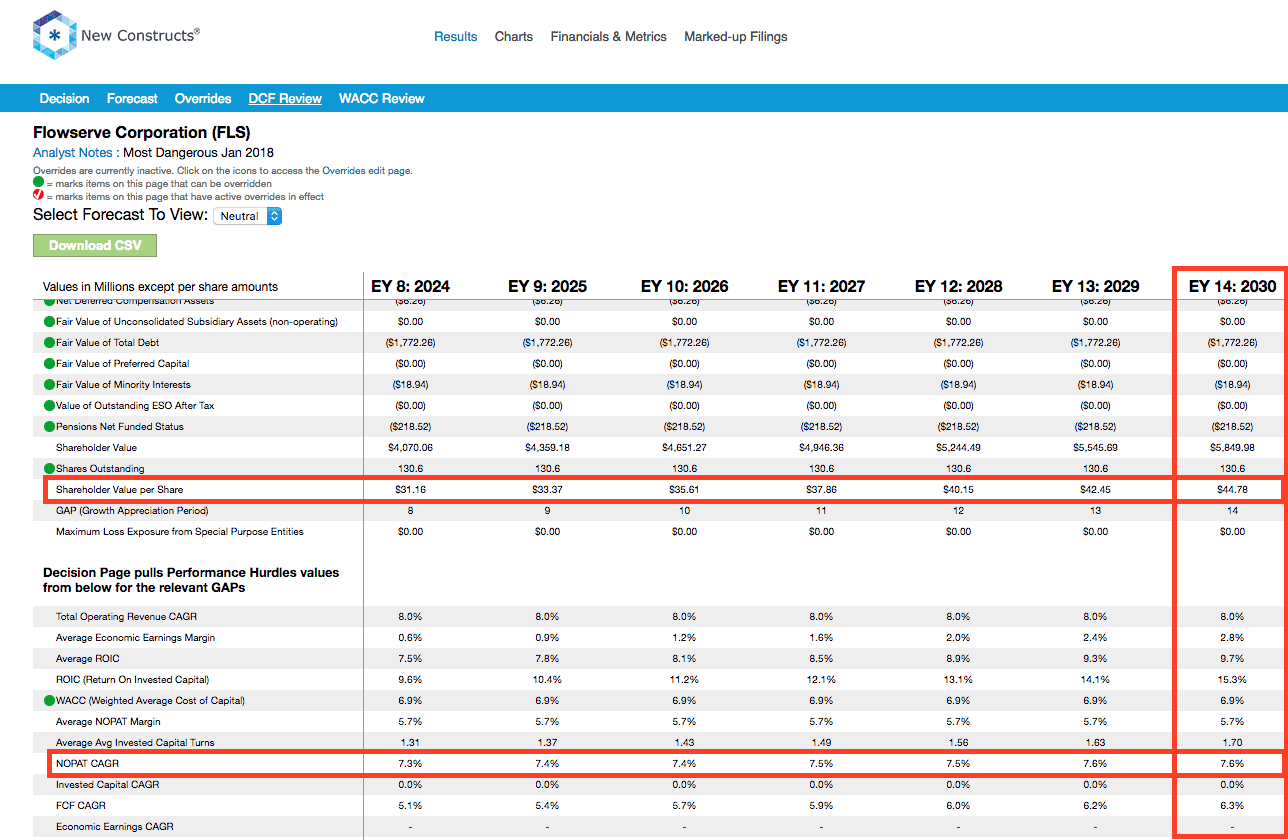The height and width of the screenshot is (840, 1288).
Task: Click the Average NOPAT Margin row label
Action: pos(108,722)
